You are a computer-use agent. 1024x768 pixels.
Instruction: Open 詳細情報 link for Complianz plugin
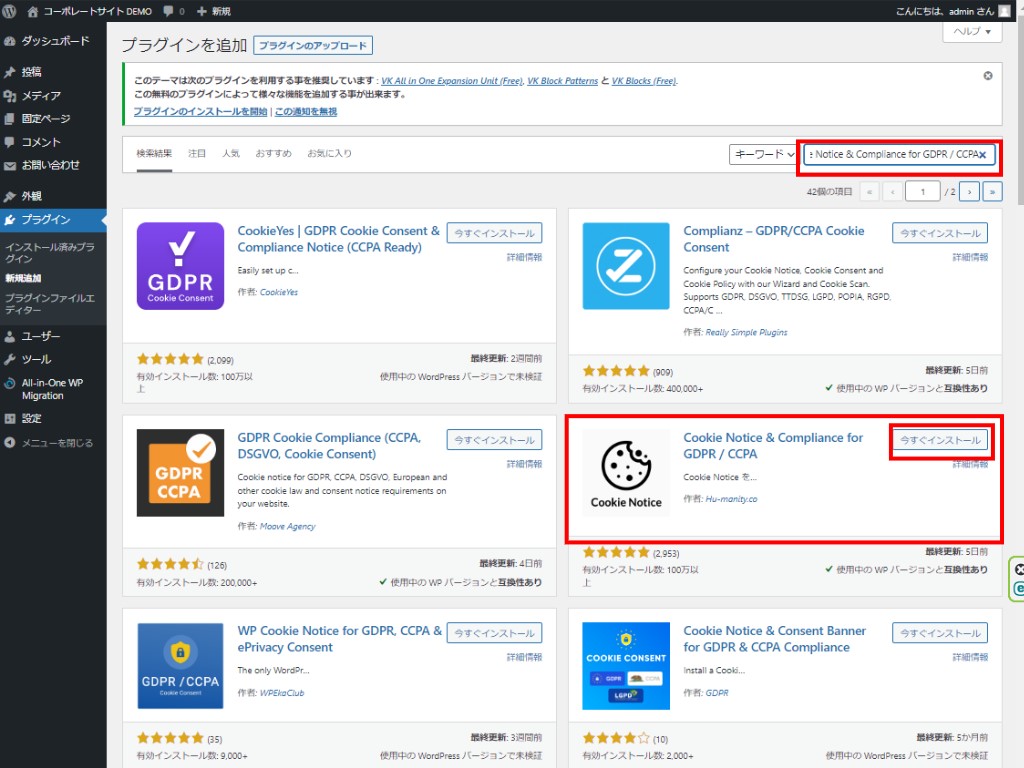click(971, 257)
